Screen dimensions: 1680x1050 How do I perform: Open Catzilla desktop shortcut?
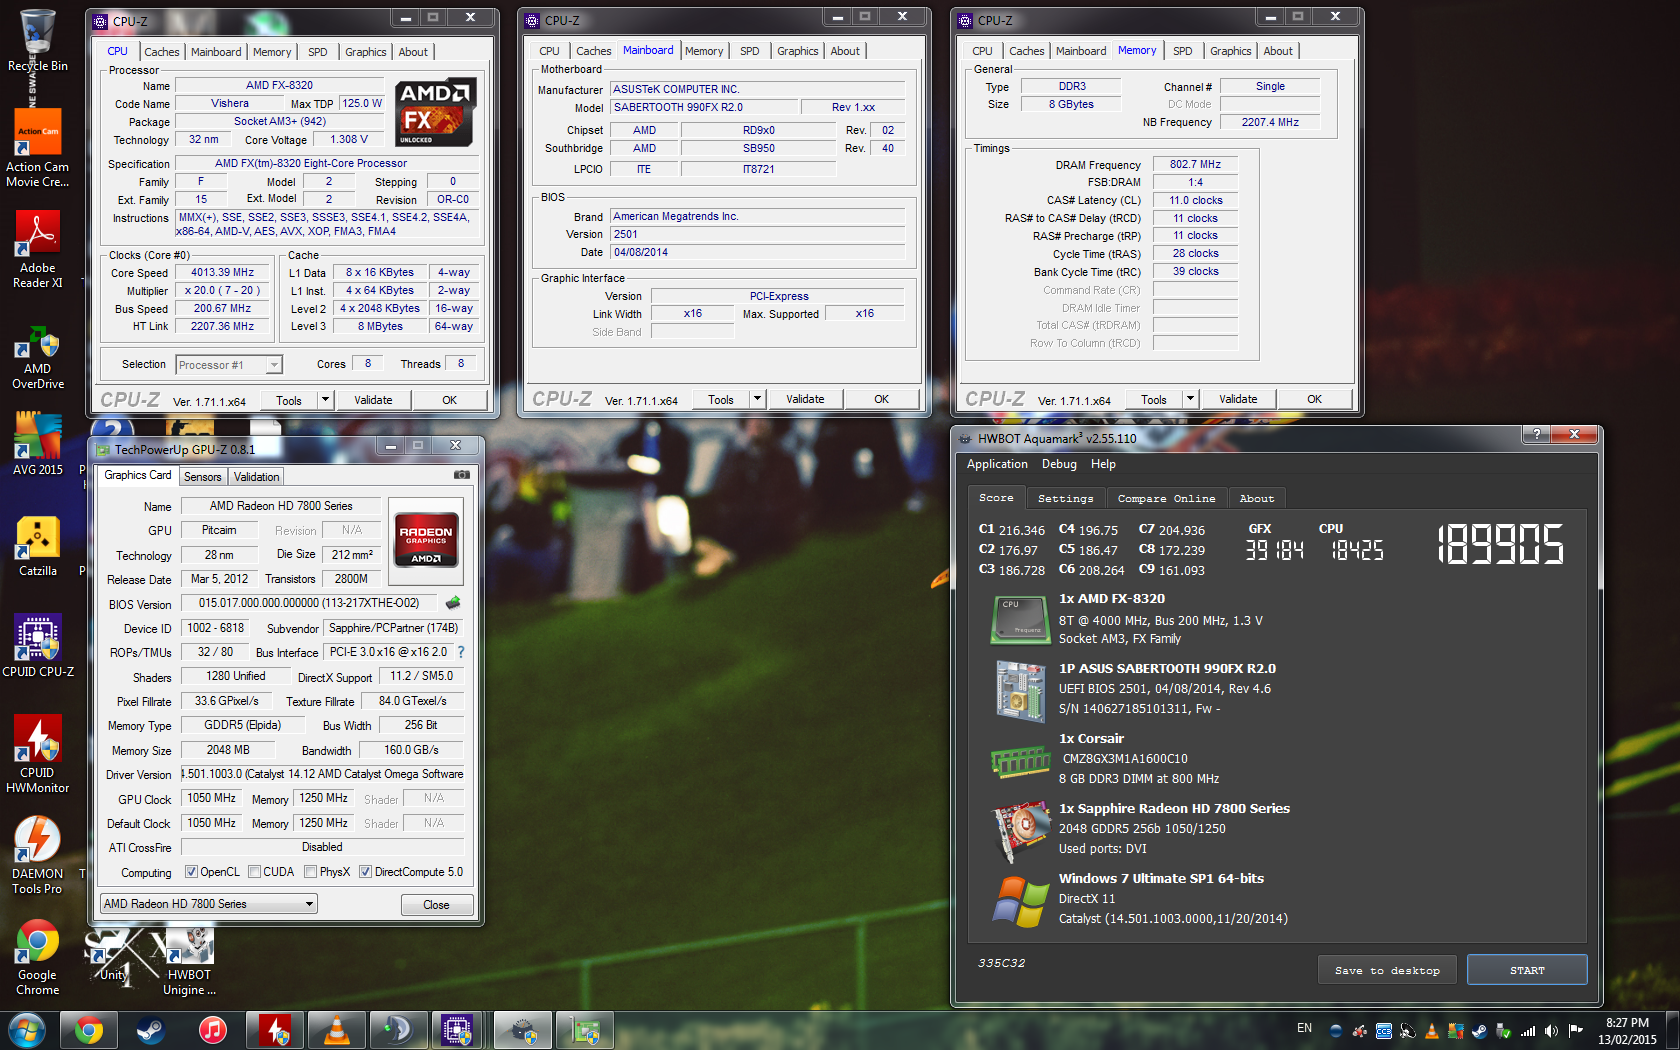tap(38, 547)
